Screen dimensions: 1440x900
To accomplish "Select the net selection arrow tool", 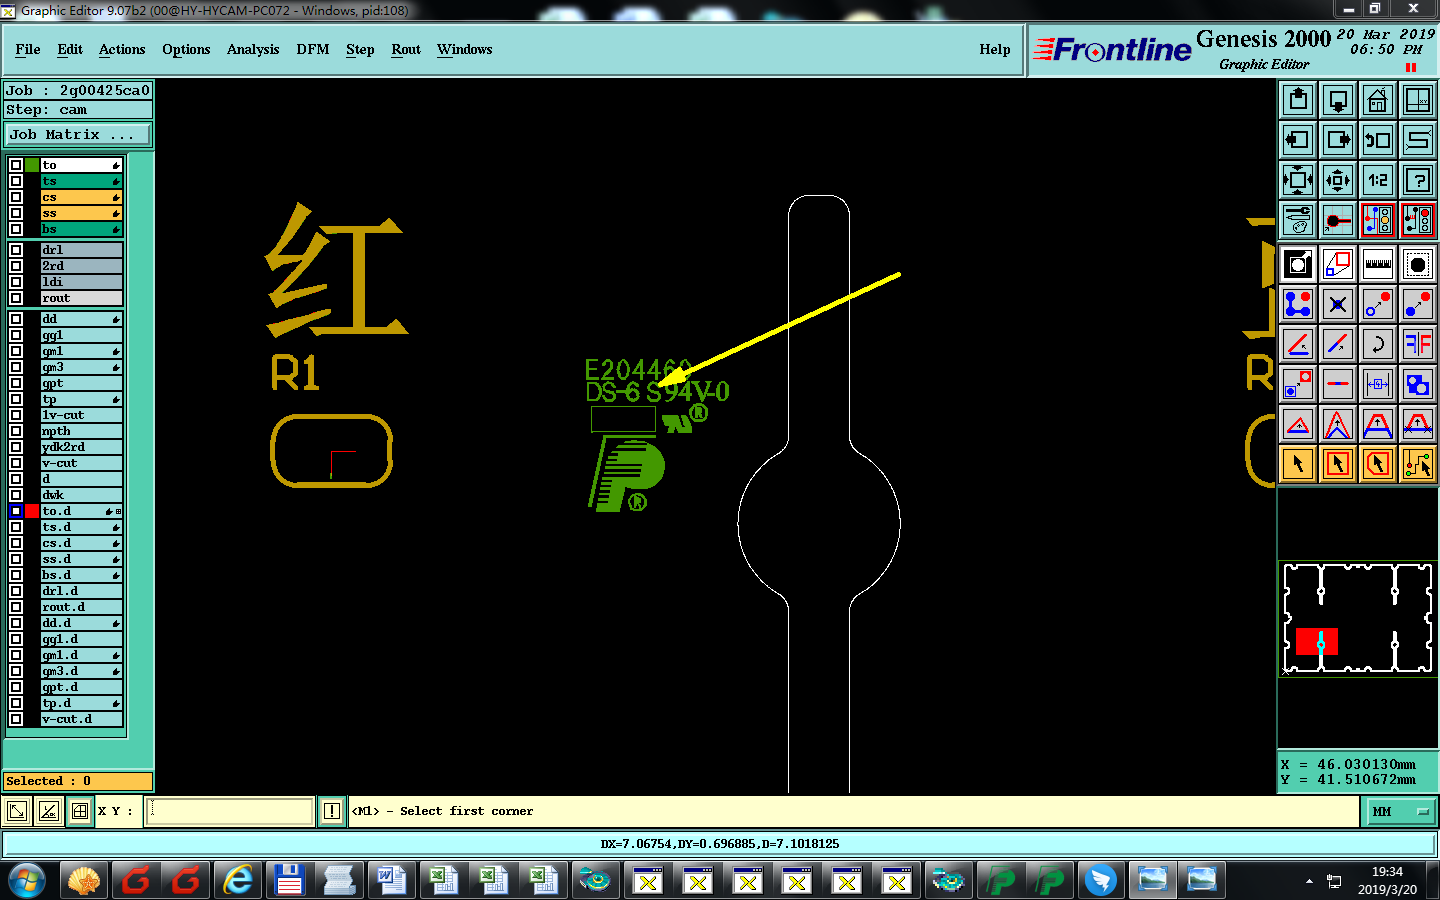I will click(1418, 464).
